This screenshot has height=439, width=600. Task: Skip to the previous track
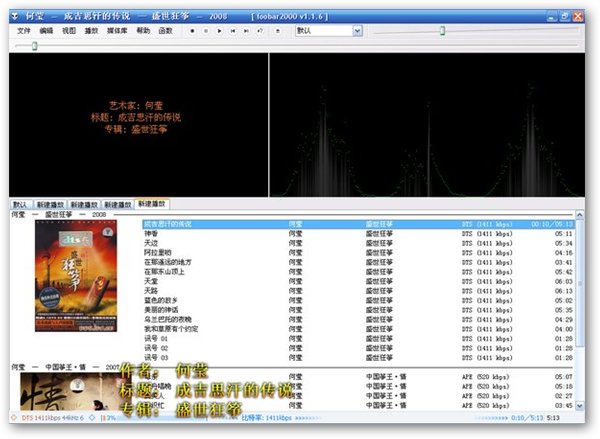pos(233,31)
